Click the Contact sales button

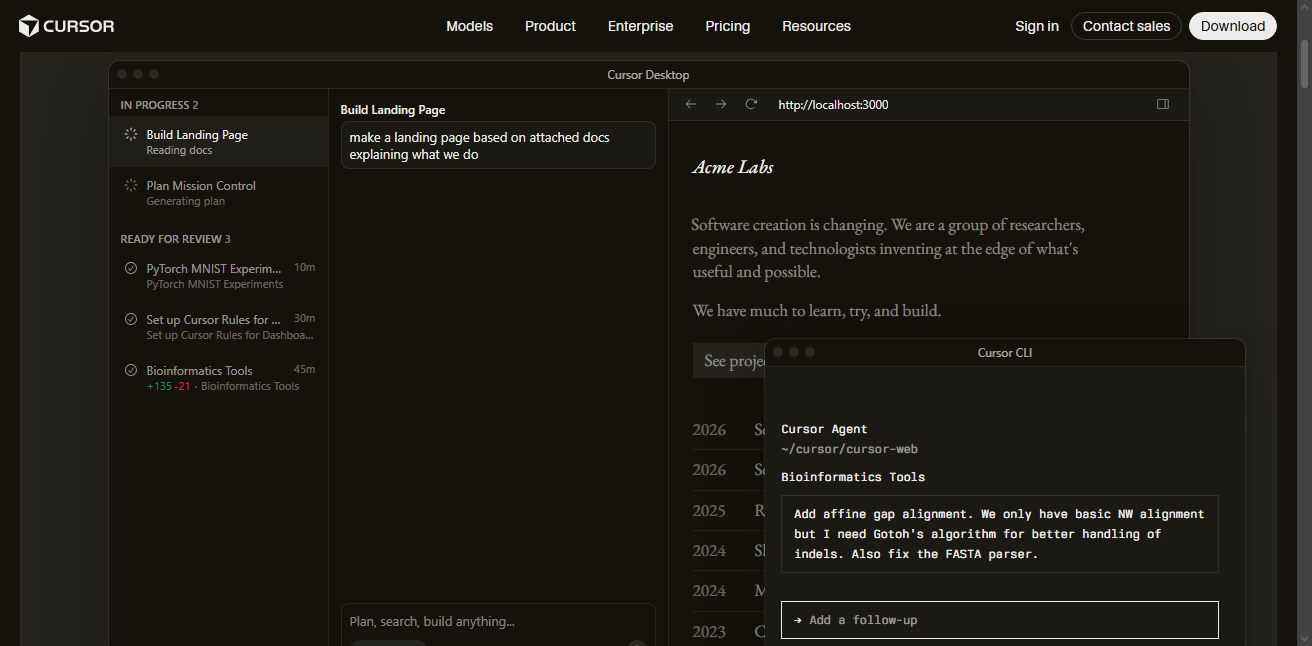(x=1126, y=26)
